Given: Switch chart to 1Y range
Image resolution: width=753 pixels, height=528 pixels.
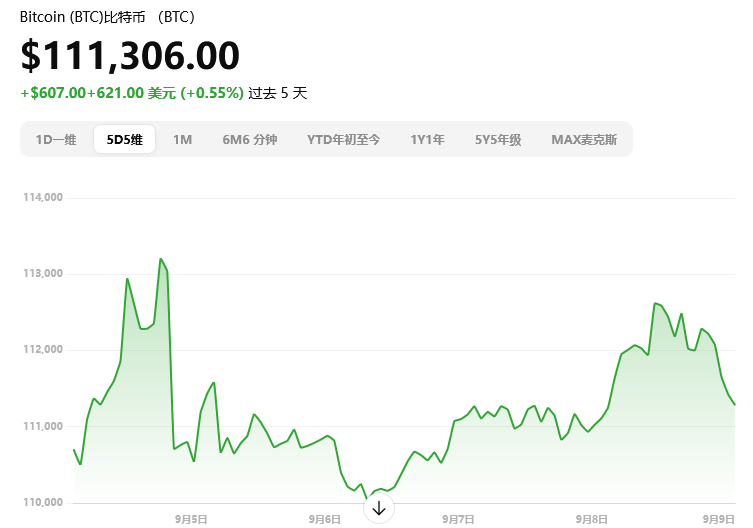Looking at the screenshot, I should (x=427, y=140).
